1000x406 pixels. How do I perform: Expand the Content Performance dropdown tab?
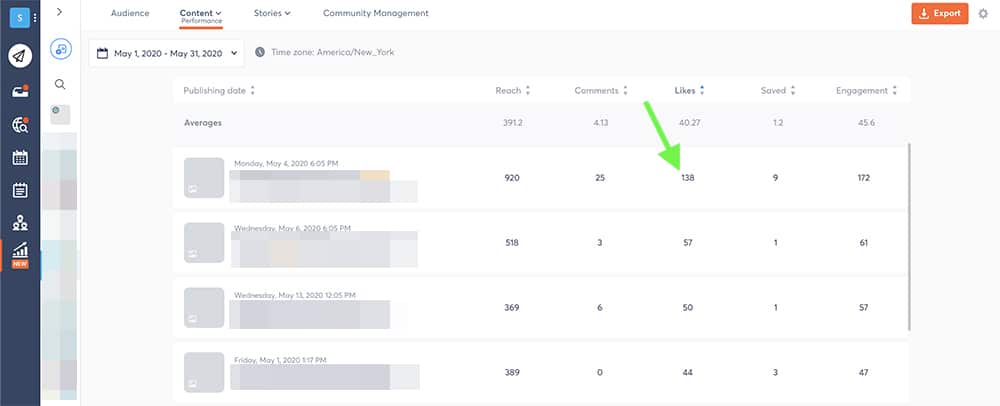coord(201,14)
